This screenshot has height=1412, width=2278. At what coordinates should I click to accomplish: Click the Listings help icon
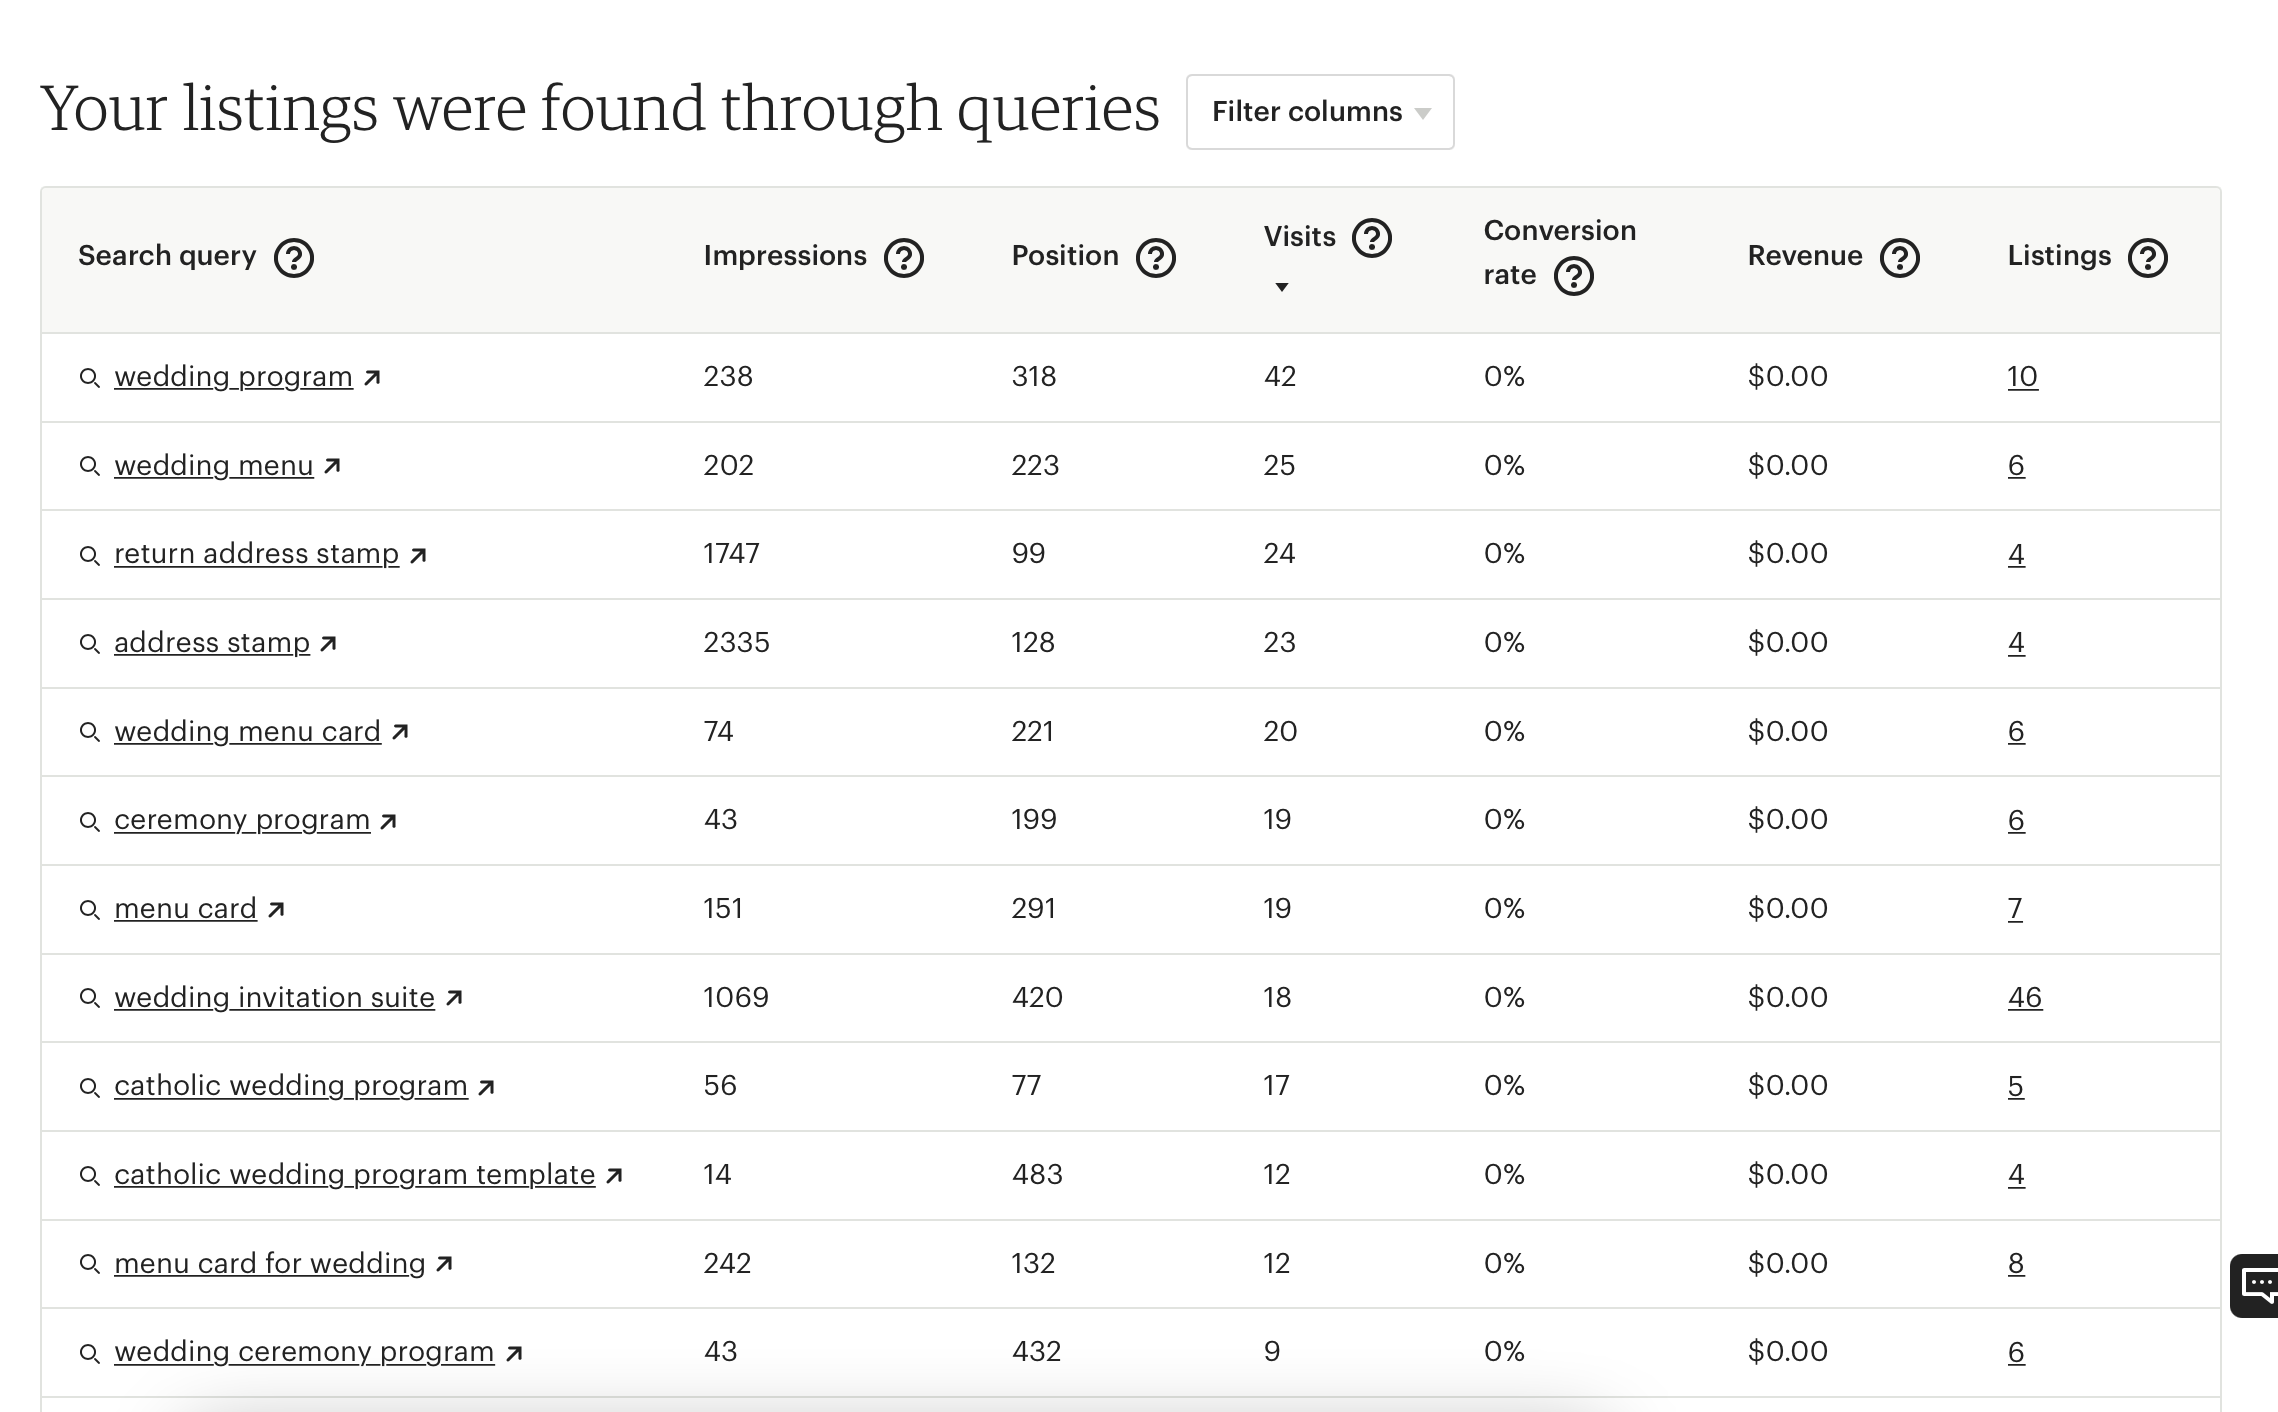click(2148, 258)
